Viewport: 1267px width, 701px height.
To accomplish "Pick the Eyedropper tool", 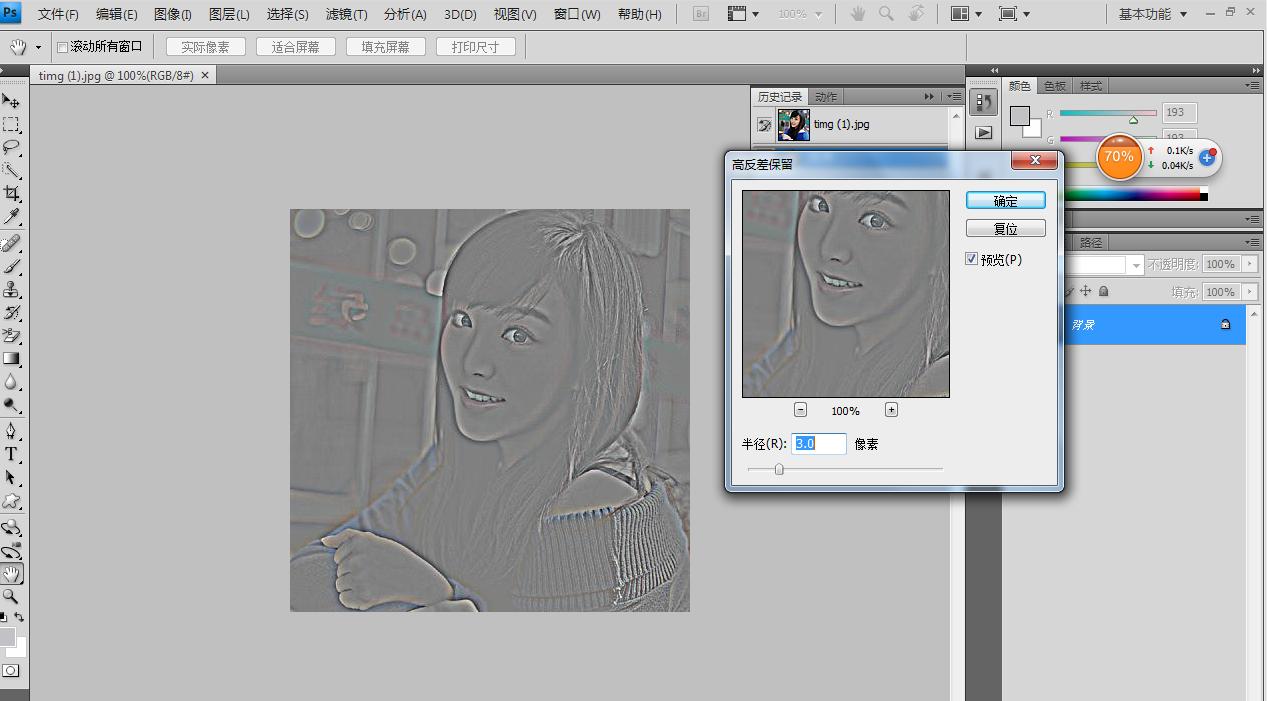I will click(x=11, y=216).
